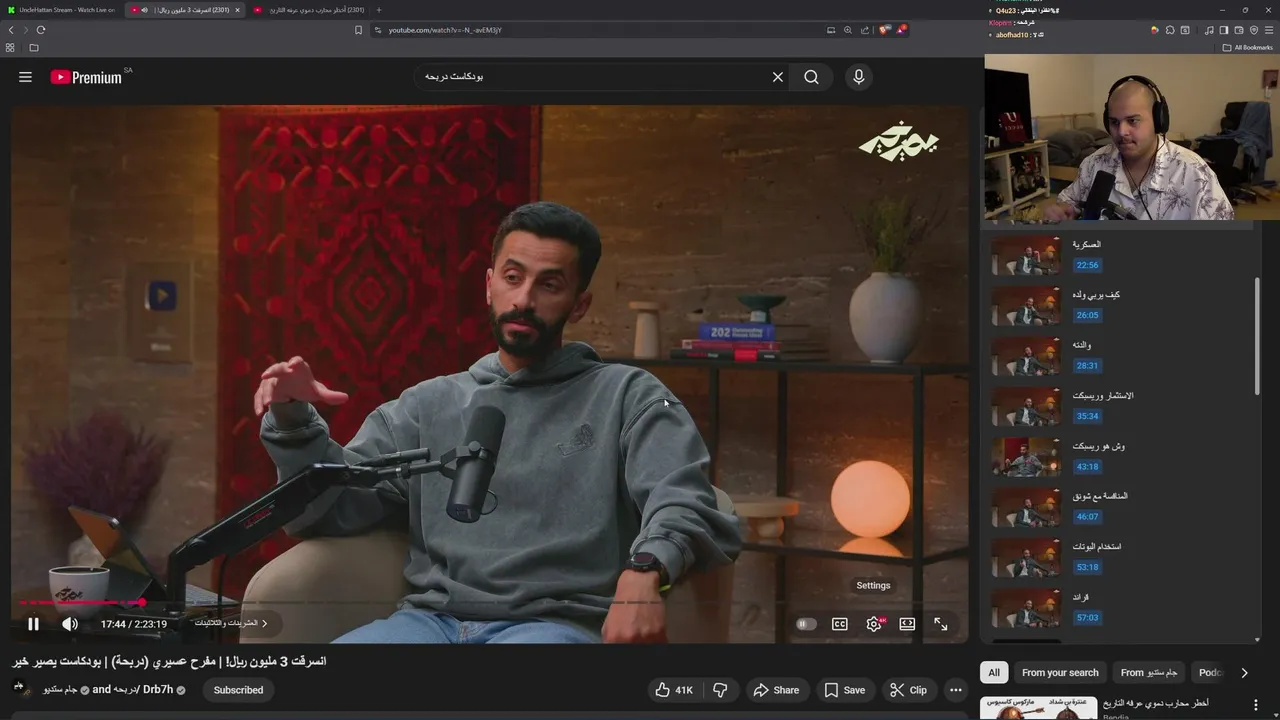Image resolution: width=1280 pixels, height=720 pixels.
Task: Expand the current chapter title in player
Action: (x=232, y=623)
